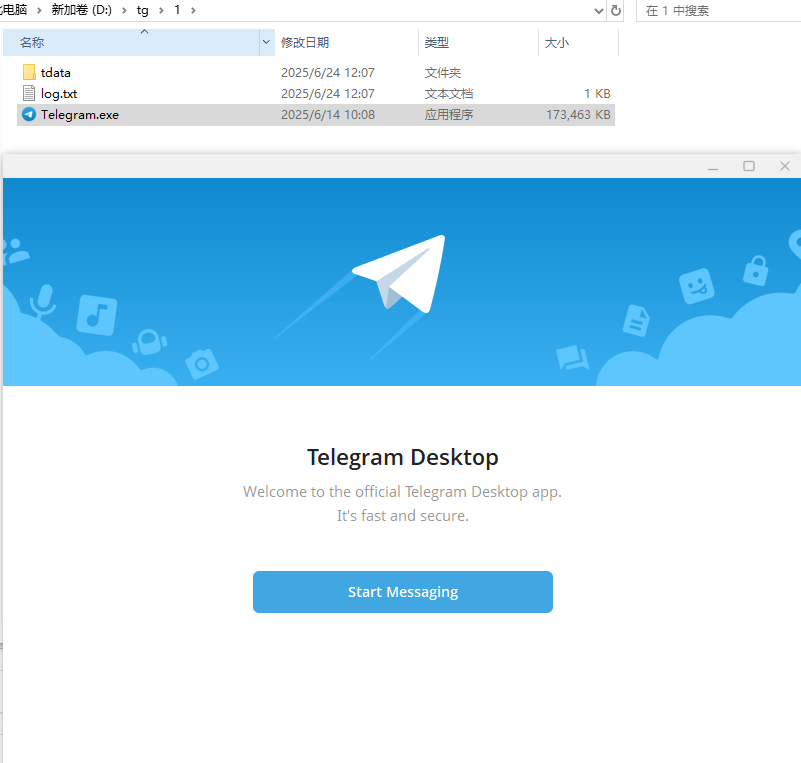Sort files by 名称 column header
Image resolution: width=801 pixels, height=763 pixels.
point(132,42)
